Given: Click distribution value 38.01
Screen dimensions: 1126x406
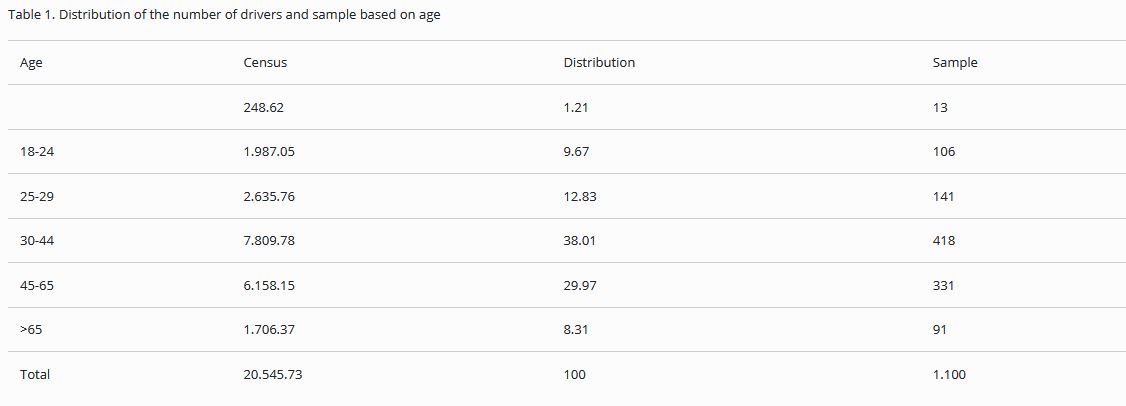Looking at the screenshot, I should 580,241.
